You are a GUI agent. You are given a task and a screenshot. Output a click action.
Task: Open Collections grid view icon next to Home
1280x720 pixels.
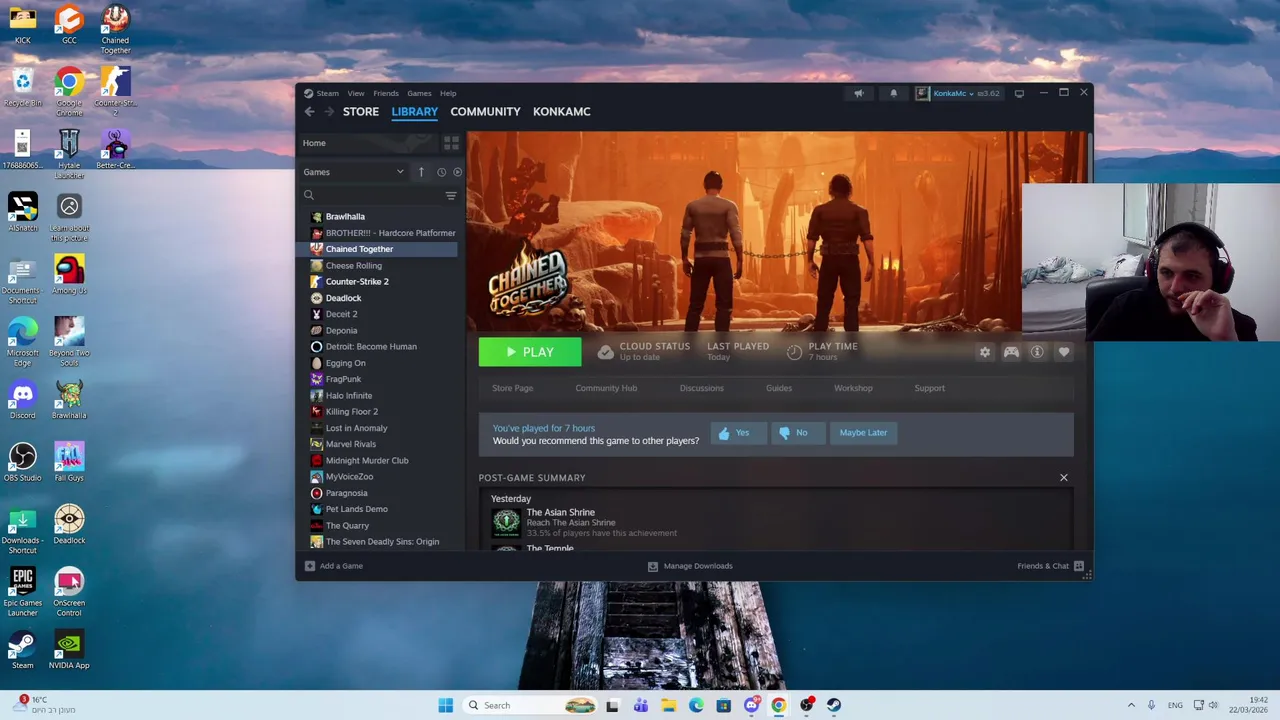click(451, 143)
